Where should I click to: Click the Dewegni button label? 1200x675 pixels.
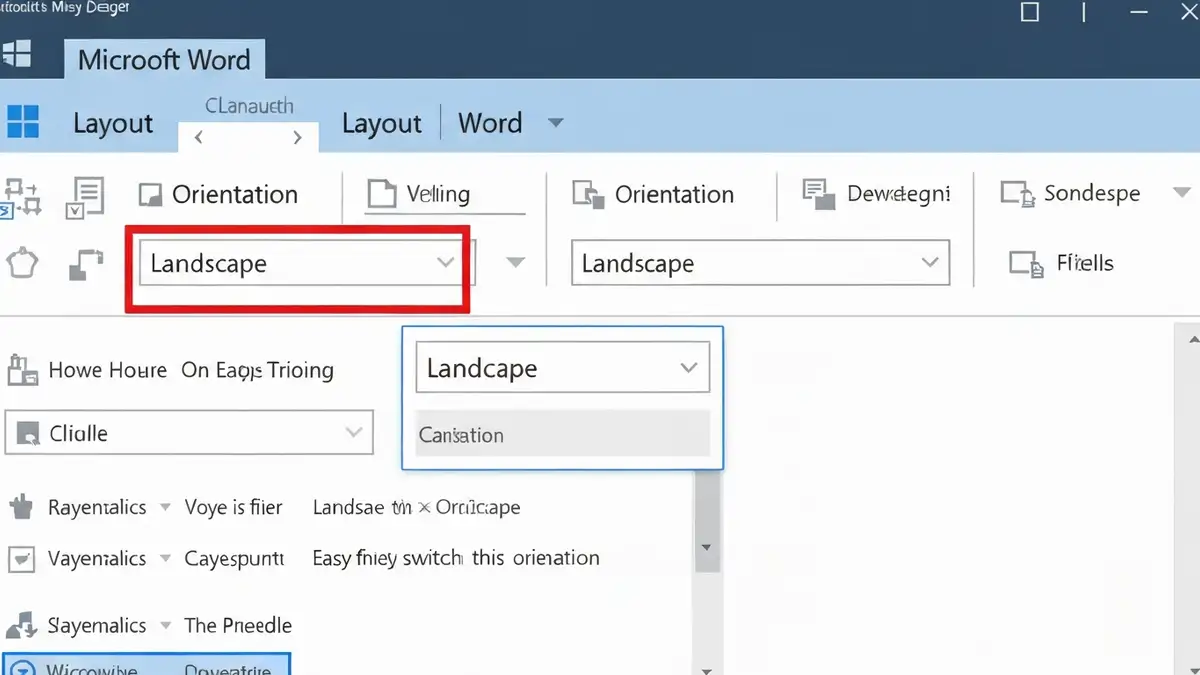(898, 193)
